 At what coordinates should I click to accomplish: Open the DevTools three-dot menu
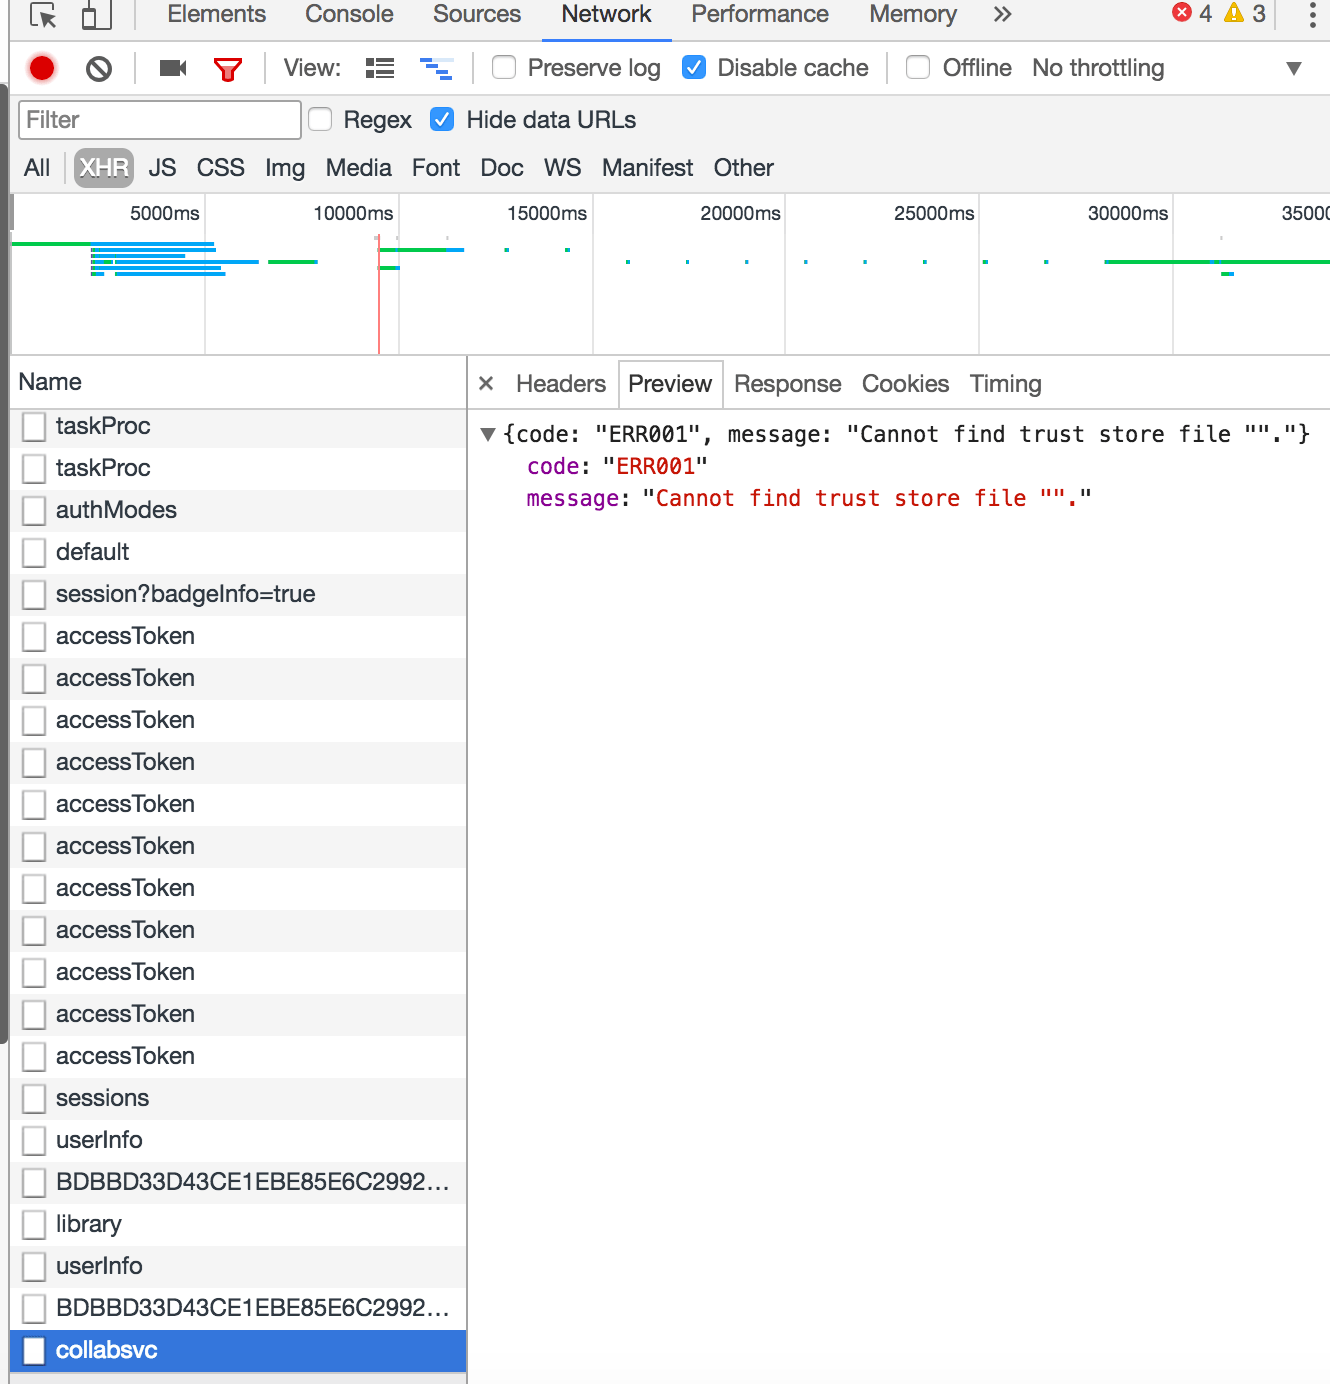coord(1312,14)
